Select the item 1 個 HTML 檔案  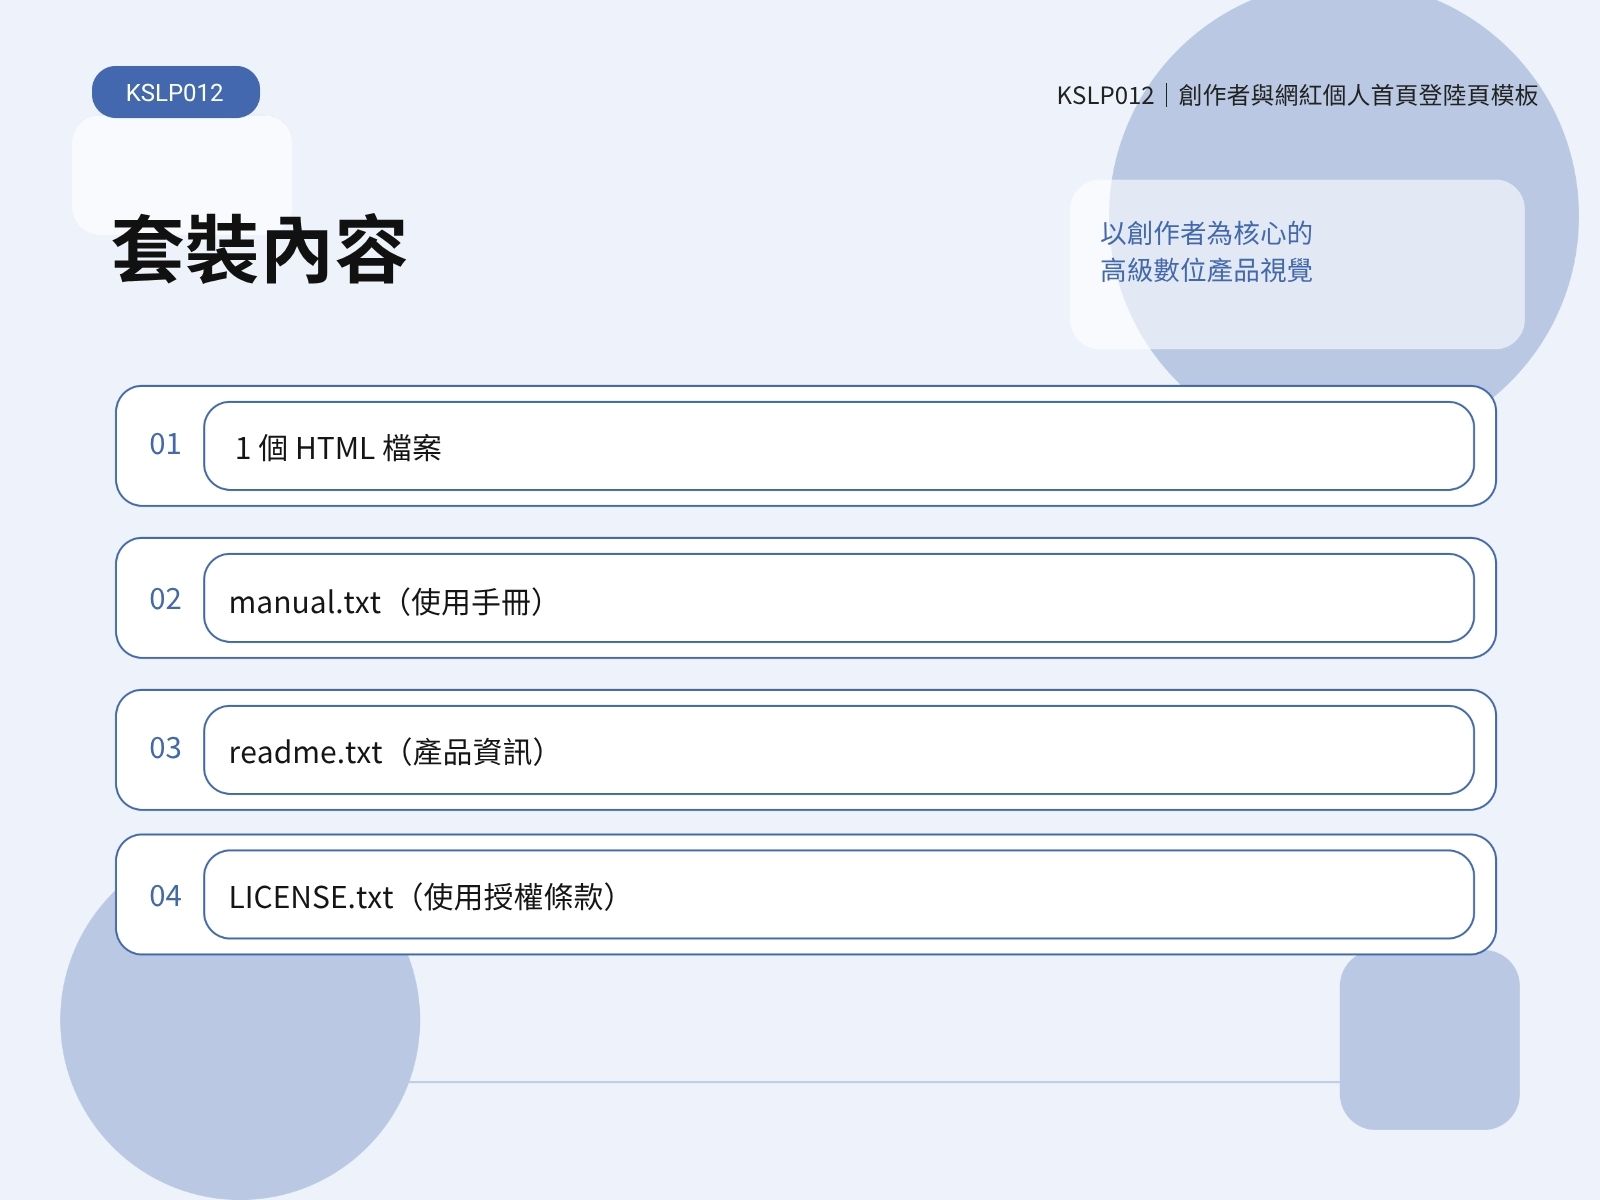(x=839, y=446)
